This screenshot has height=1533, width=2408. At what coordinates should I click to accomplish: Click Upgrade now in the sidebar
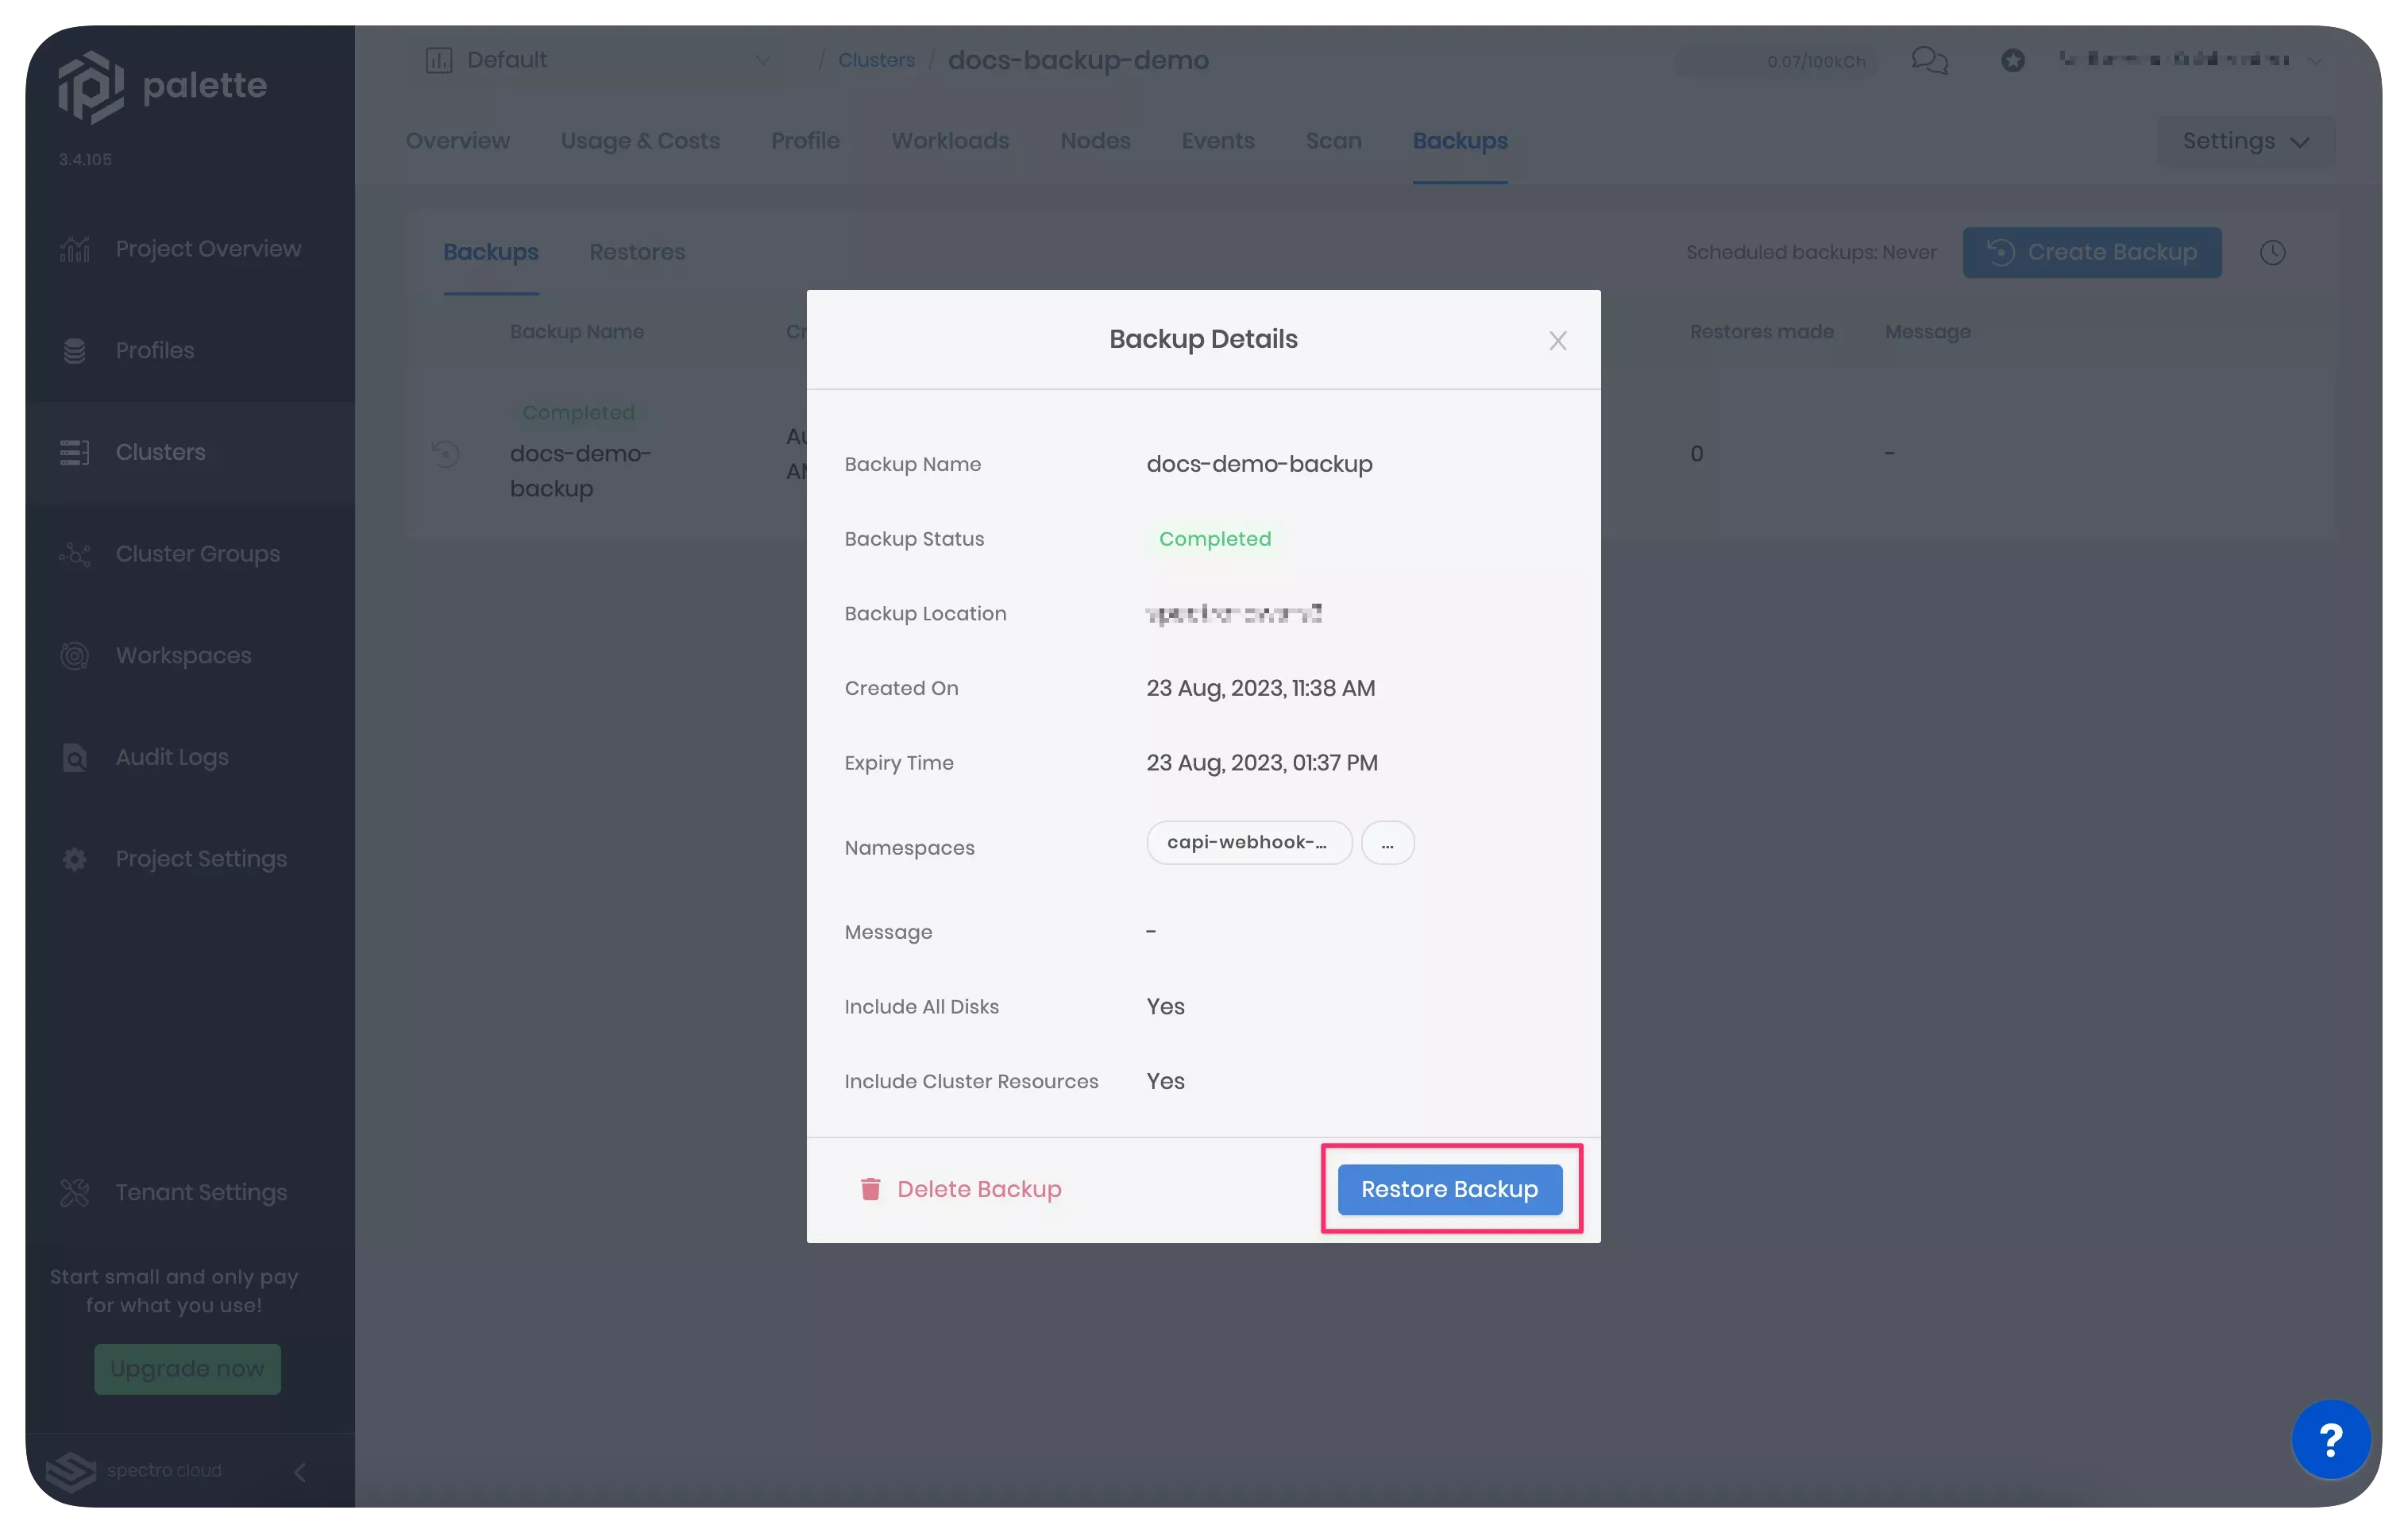187,1369
